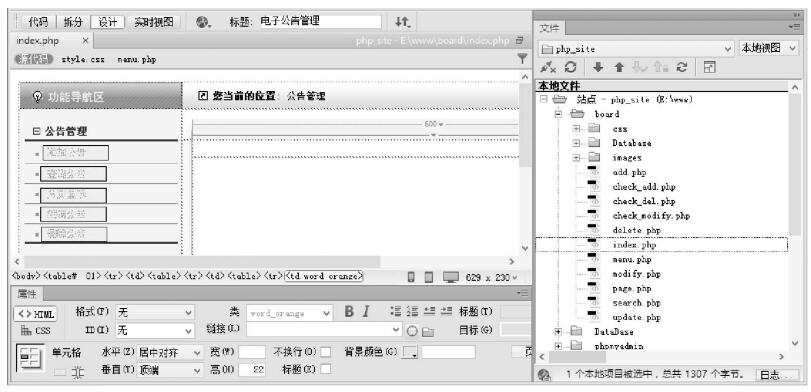Click the 高 (Height) field showing 22

(x=251, y=370)
